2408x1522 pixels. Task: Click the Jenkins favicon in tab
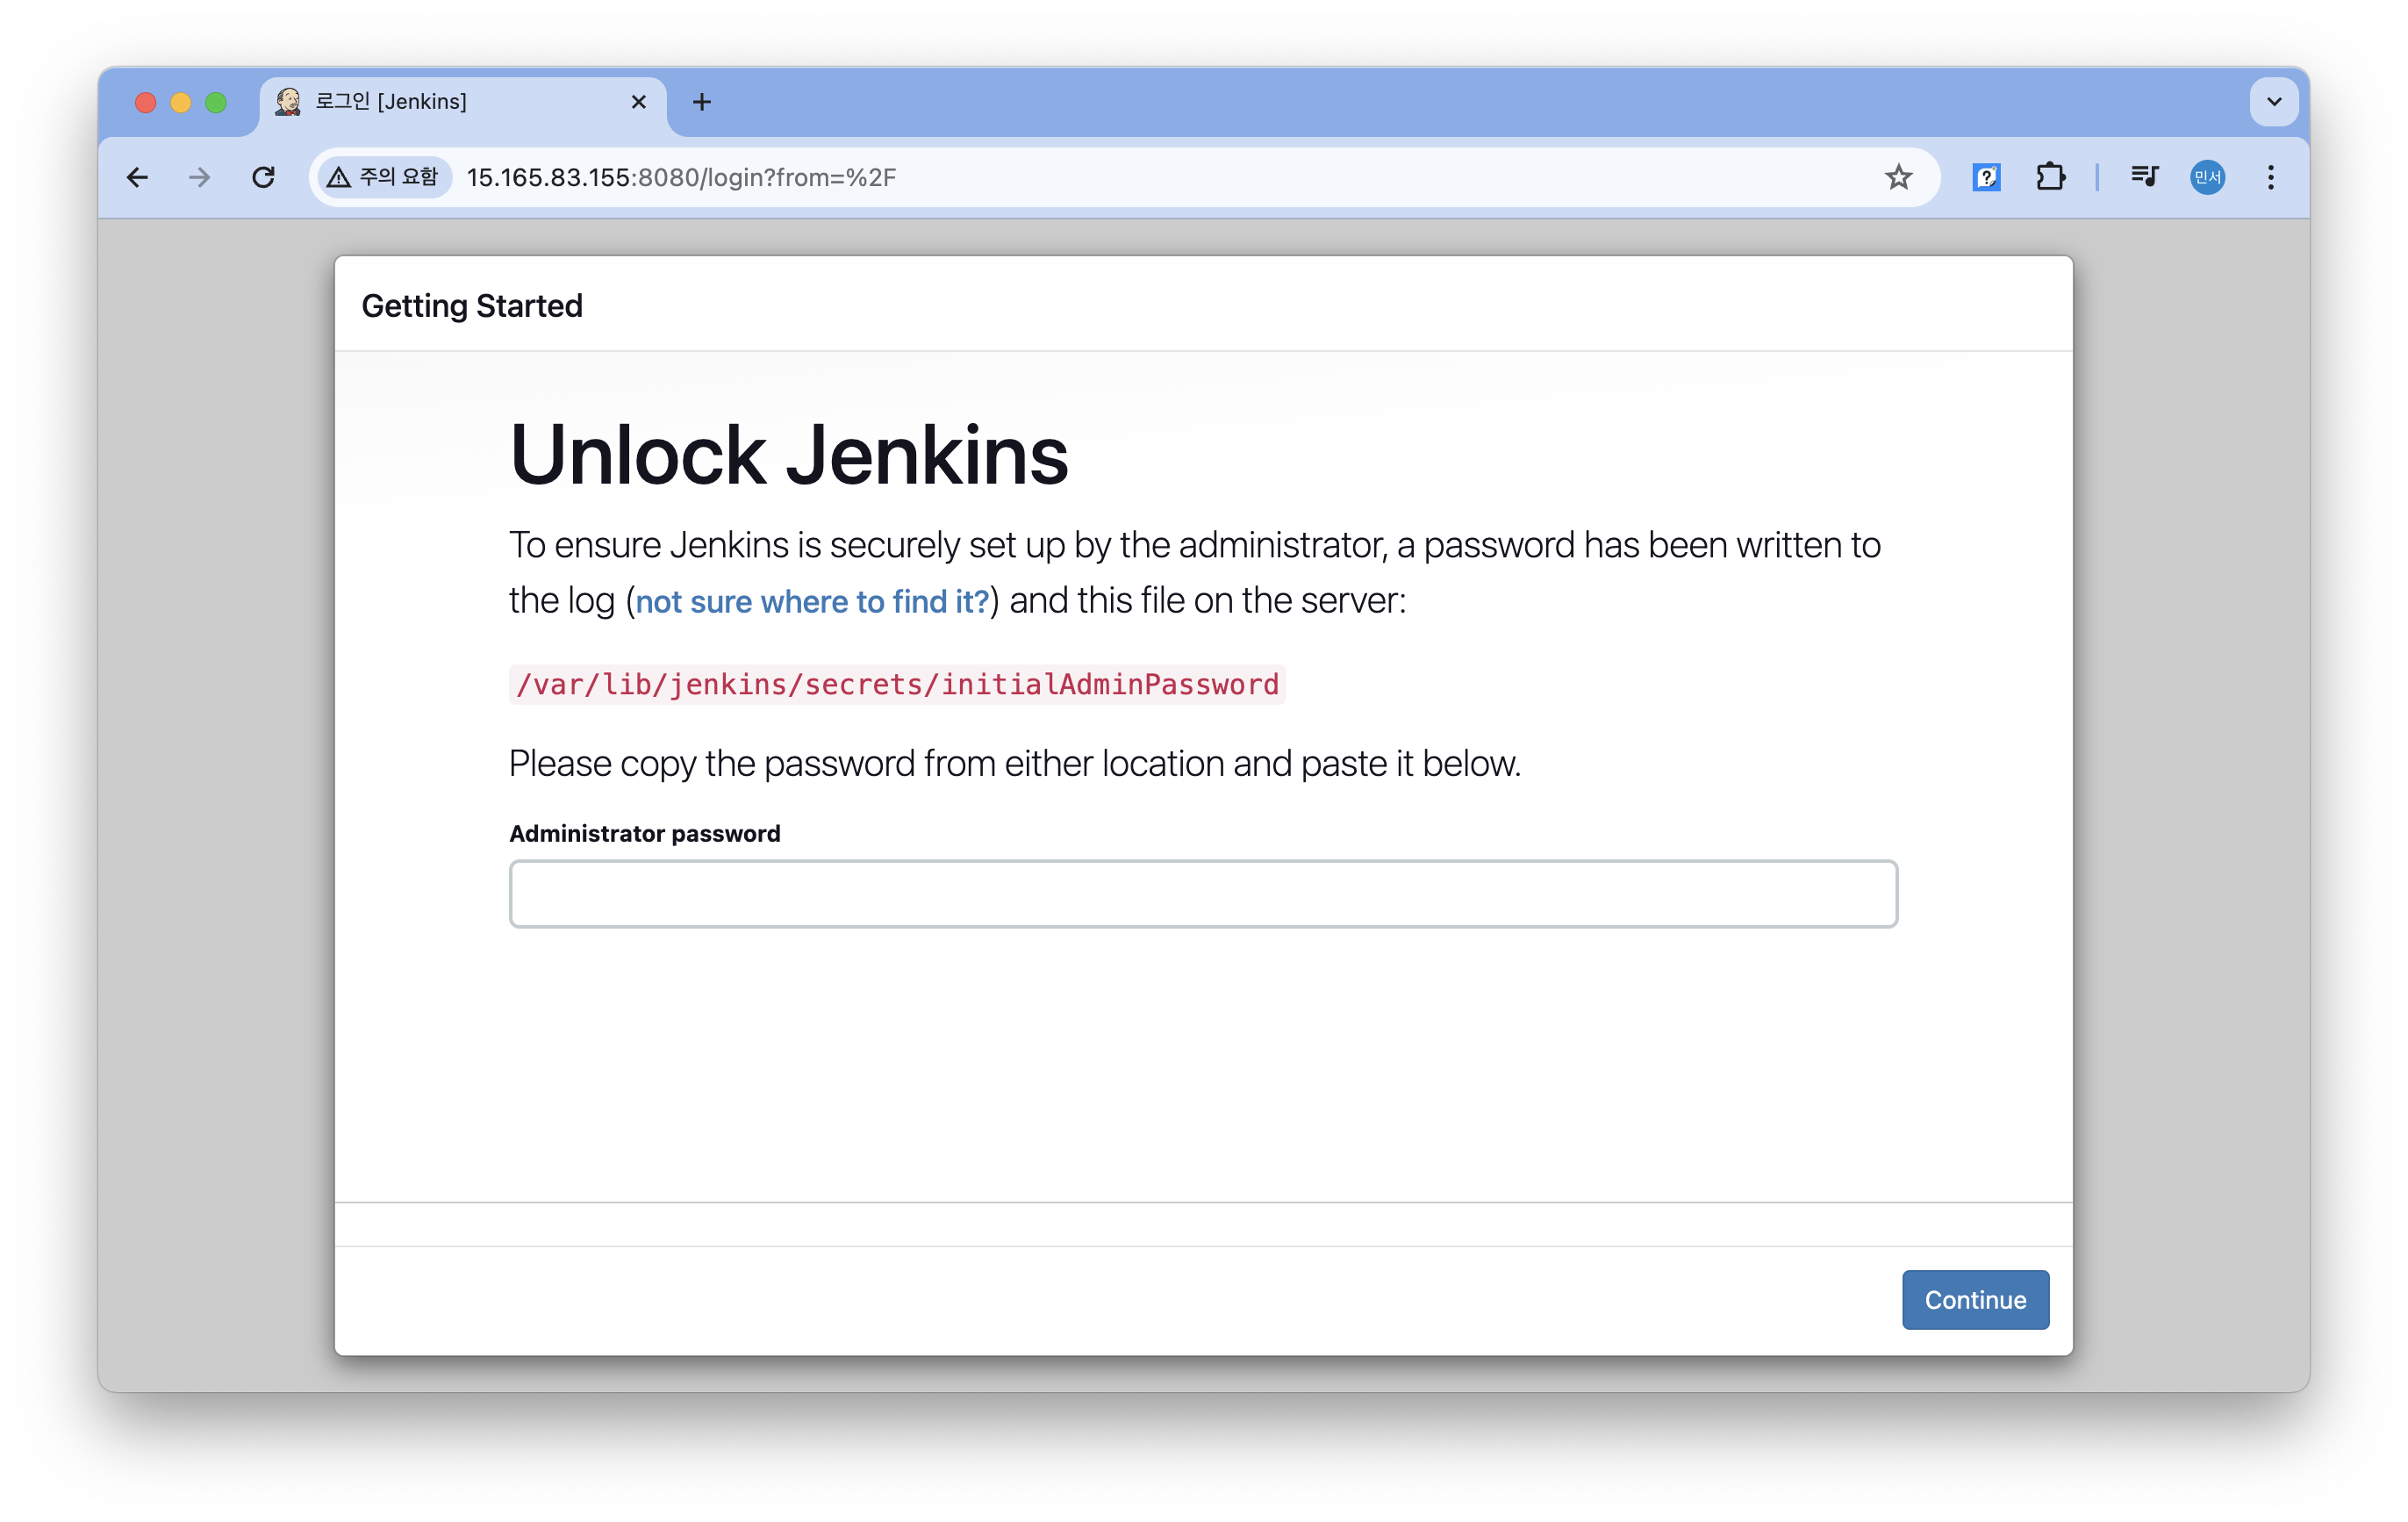point(288,101)
